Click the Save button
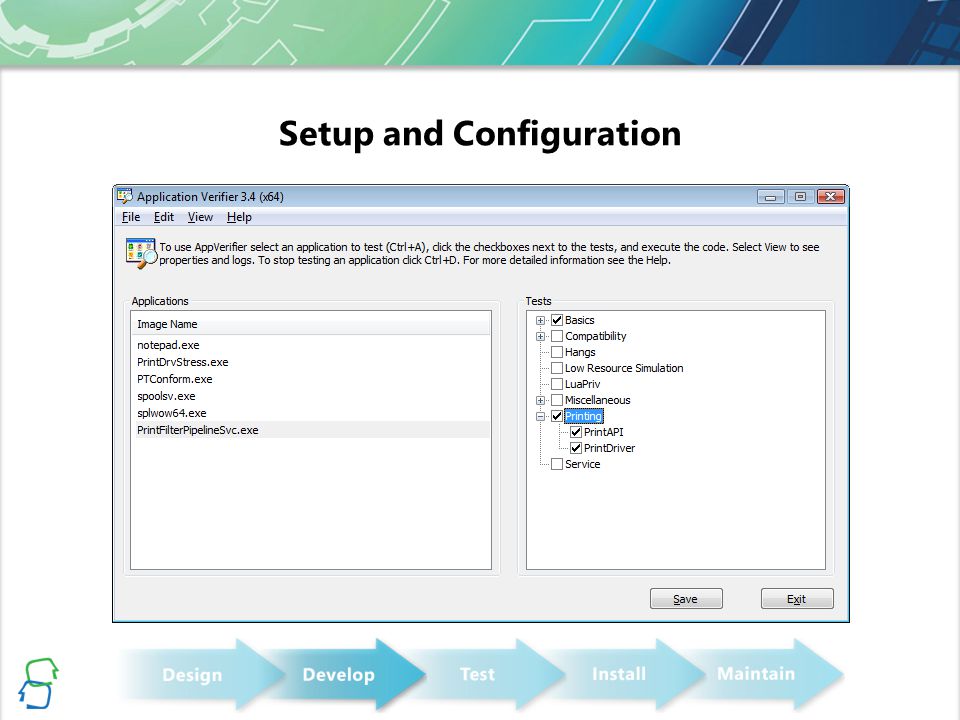 [x=686, y=599]
